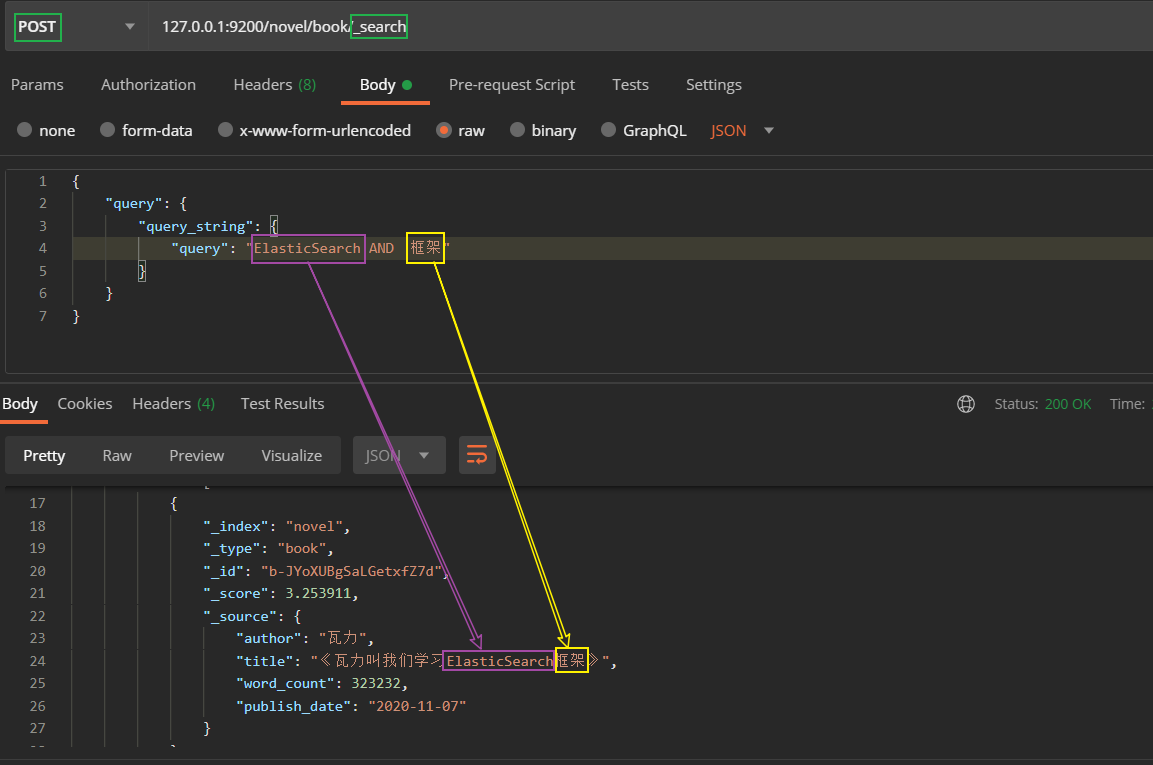This screenshot has height=765, width=1153.
Task: Select GraphQL body type radio
Action: [609, 130]
